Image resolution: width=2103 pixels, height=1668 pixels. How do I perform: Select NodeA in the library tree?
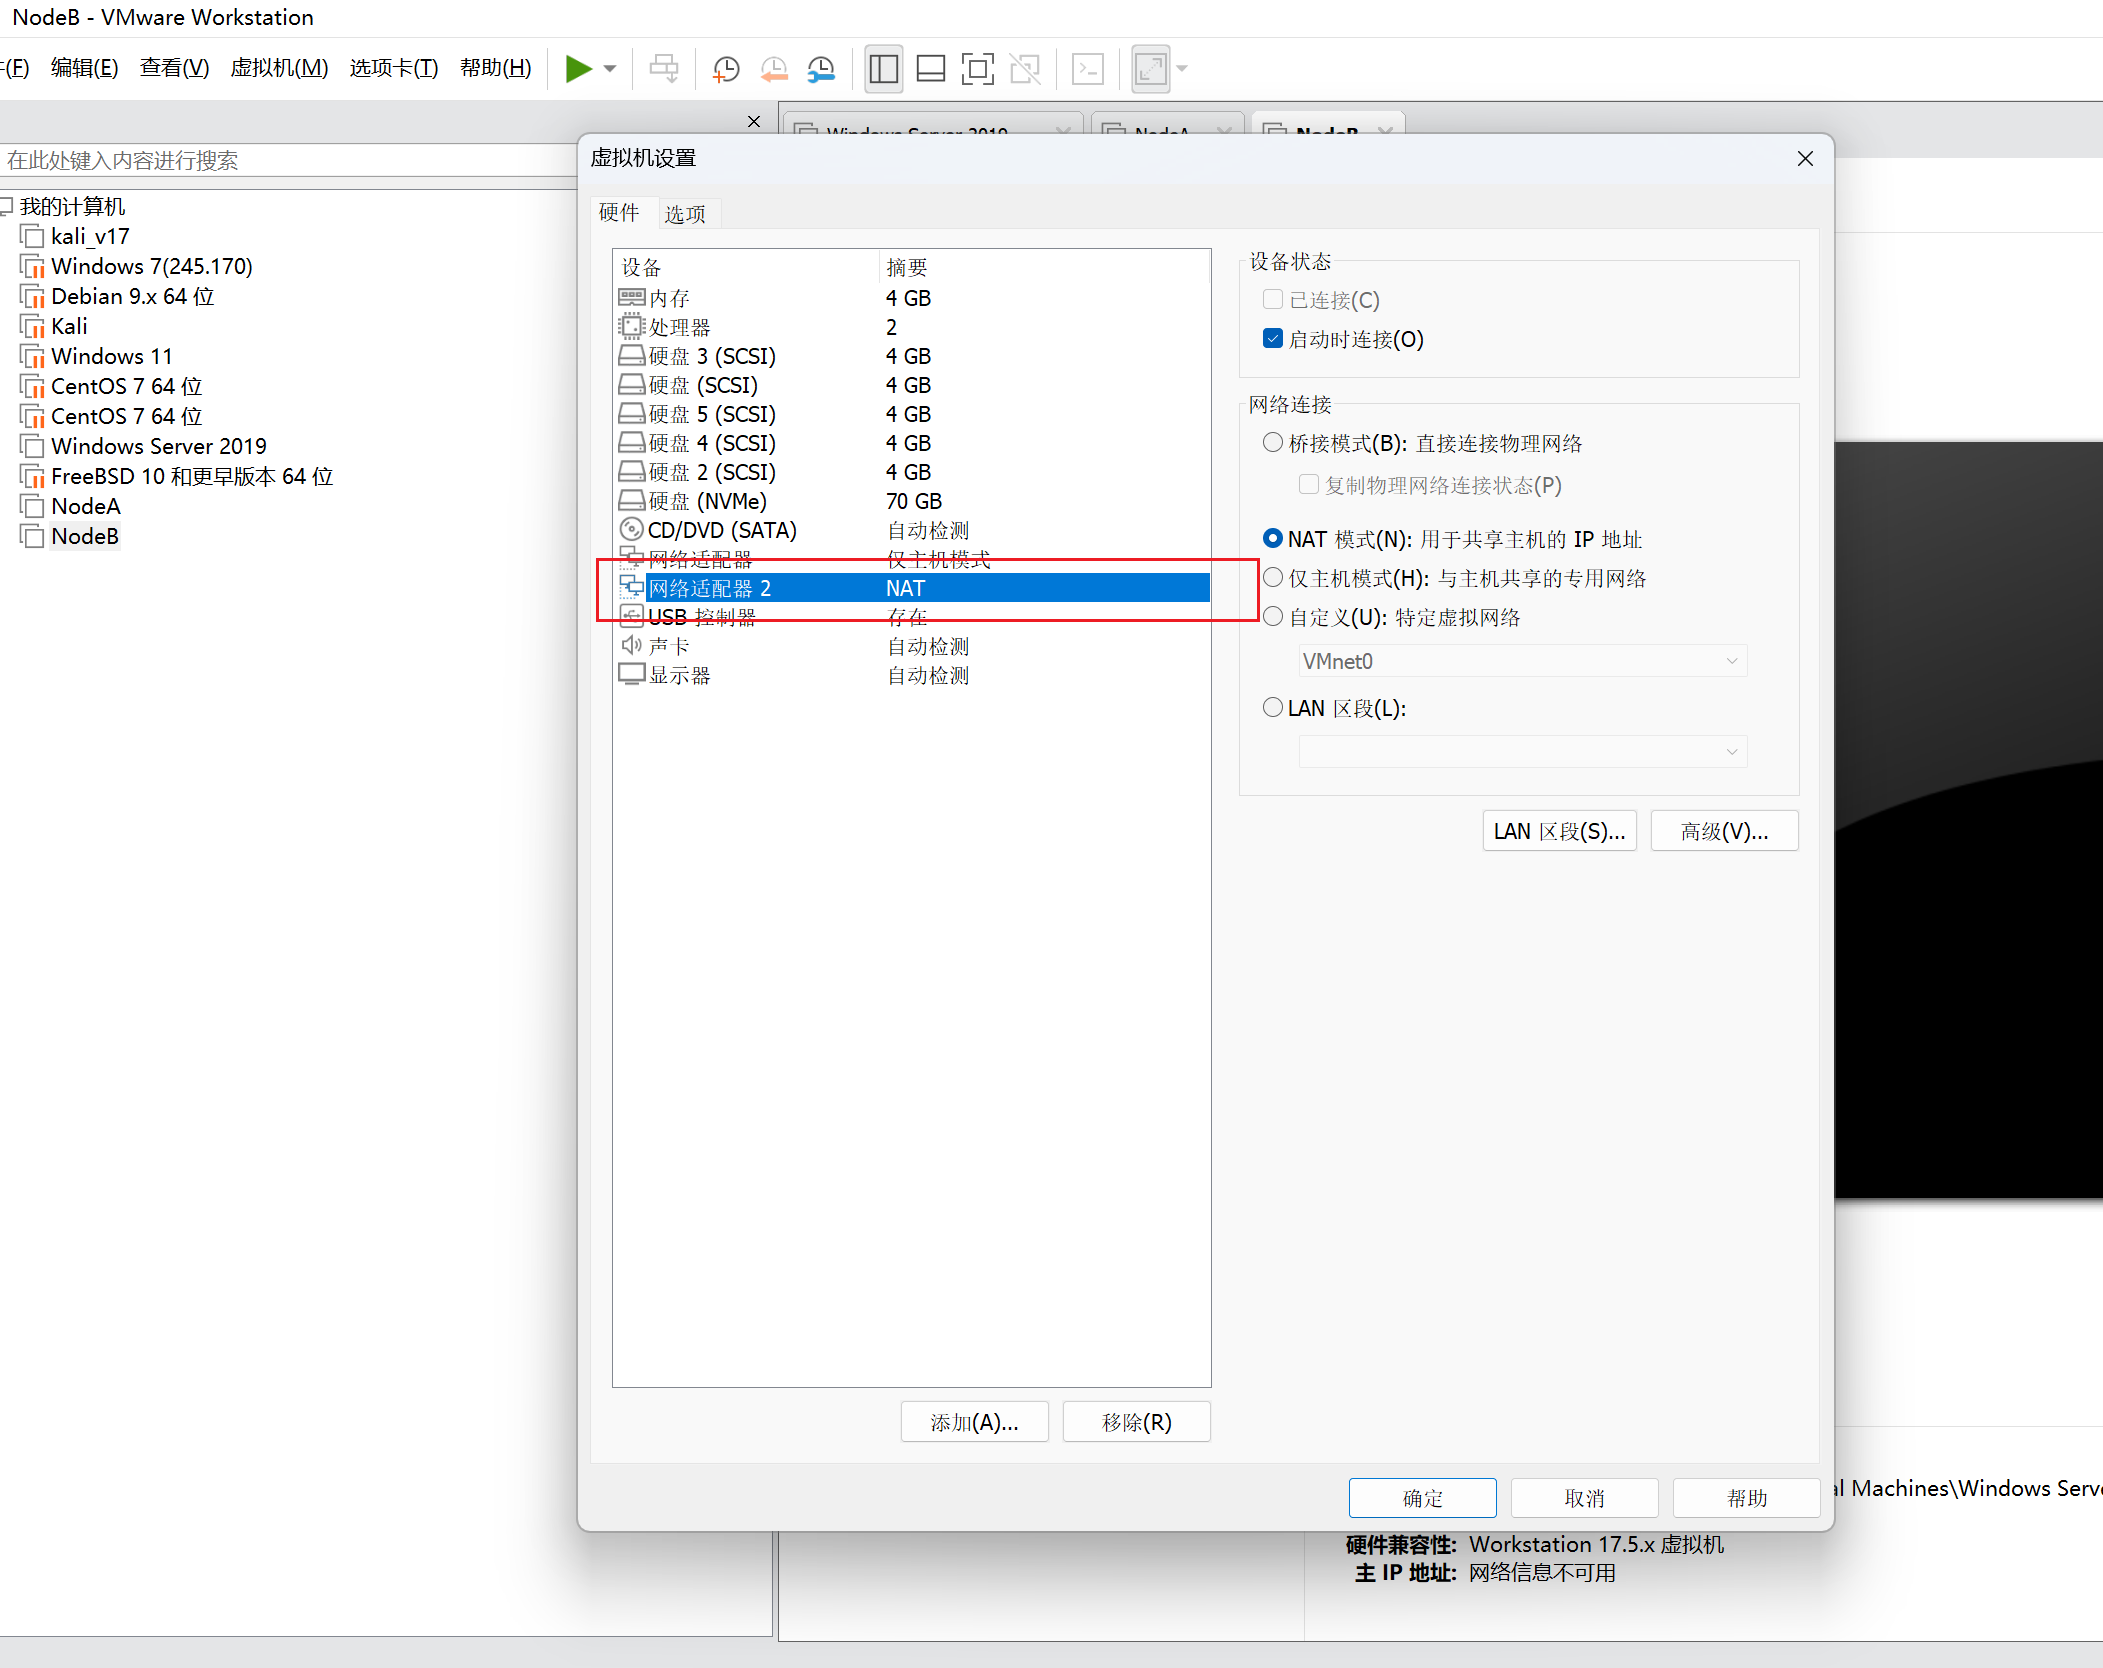coord(86,507)
